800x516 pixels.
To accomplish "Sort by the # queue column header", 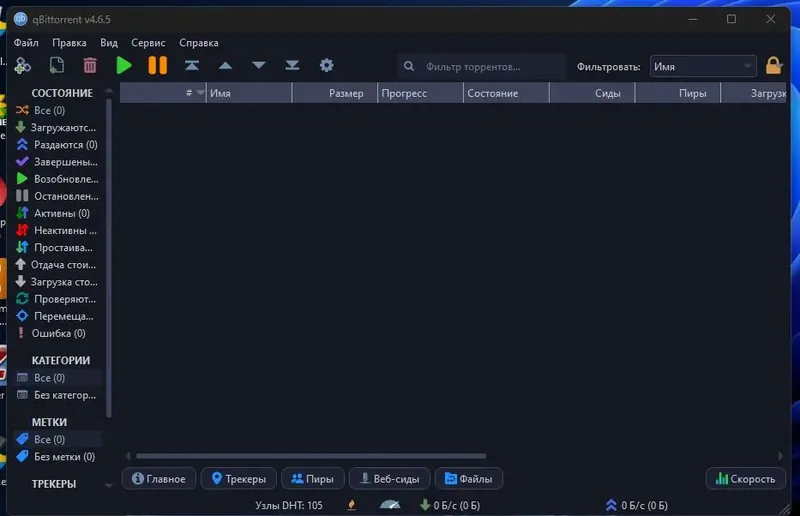I will (163, 93).
